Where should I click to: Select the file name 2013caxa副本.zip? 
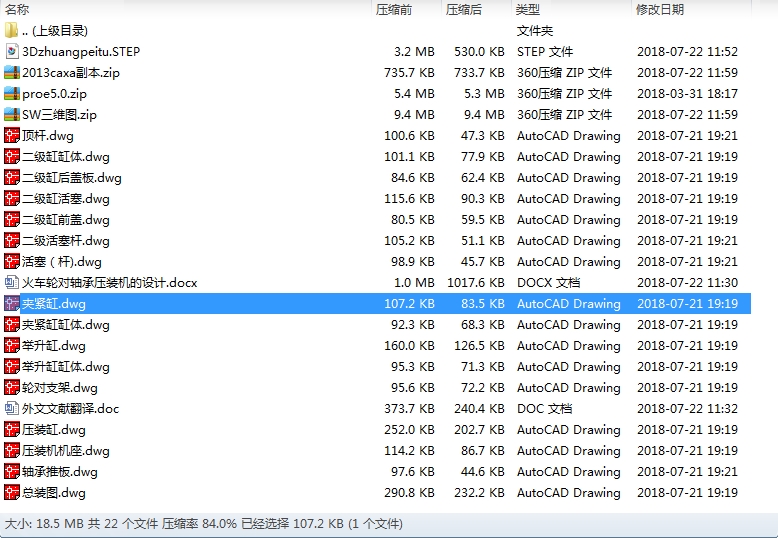pos(71,73)
